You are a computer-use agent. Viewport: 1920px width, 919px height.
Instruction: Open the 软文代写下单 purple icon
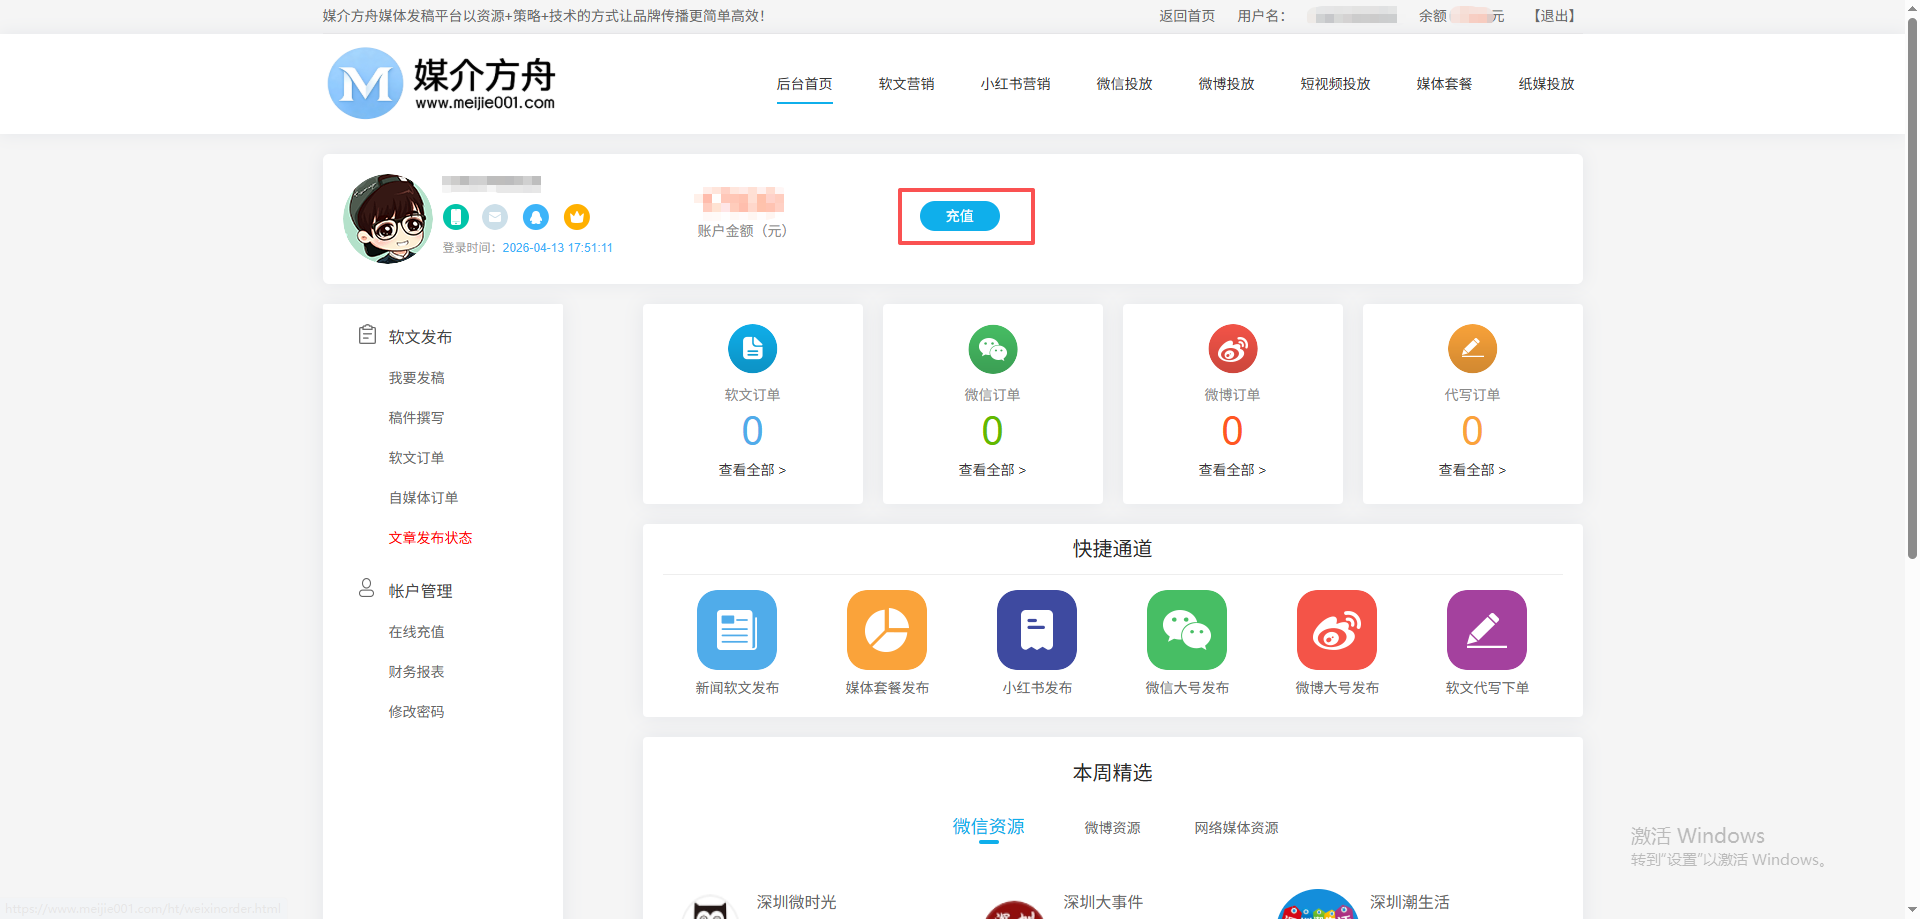click(1486, 630)
